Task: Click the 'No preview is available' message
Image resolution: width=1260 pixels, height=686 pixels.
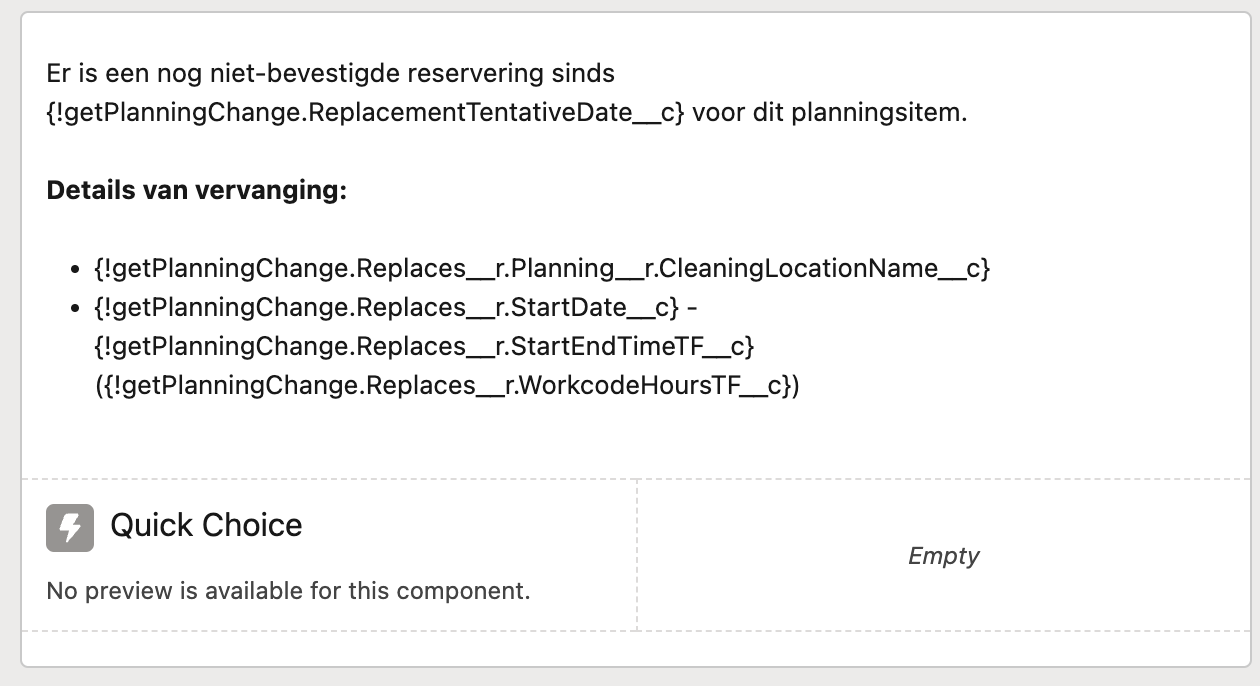Action: pyautogui.click(x=288, y=590)
